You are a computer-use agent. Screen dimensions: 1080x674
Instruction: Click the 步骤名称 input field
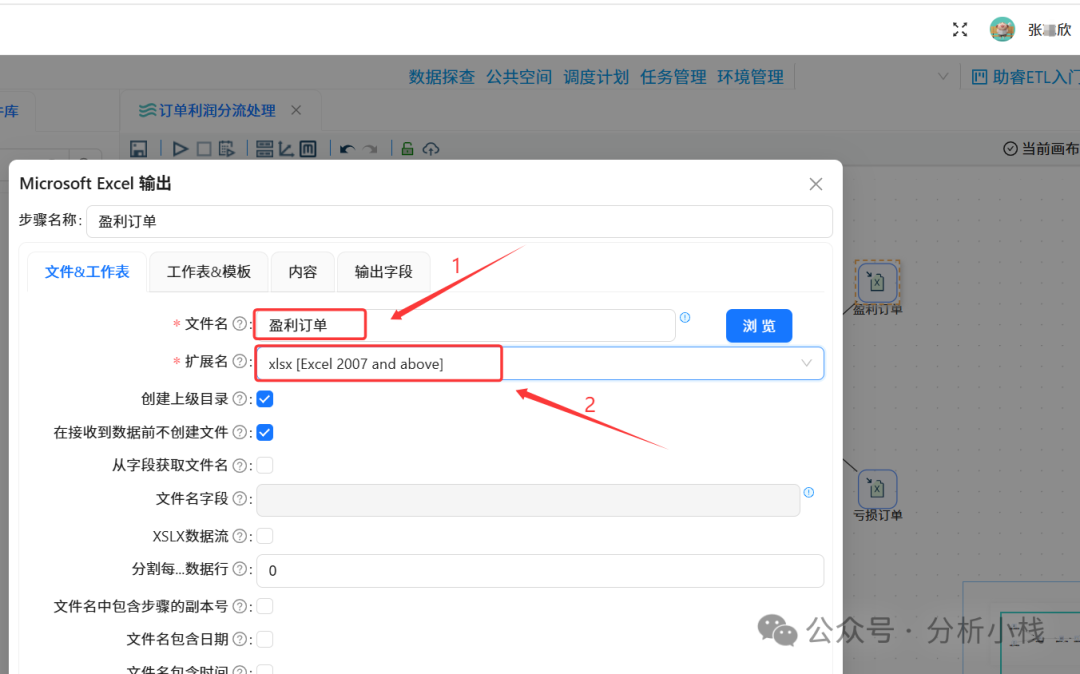pyautogui.click(x=459, y=221)
